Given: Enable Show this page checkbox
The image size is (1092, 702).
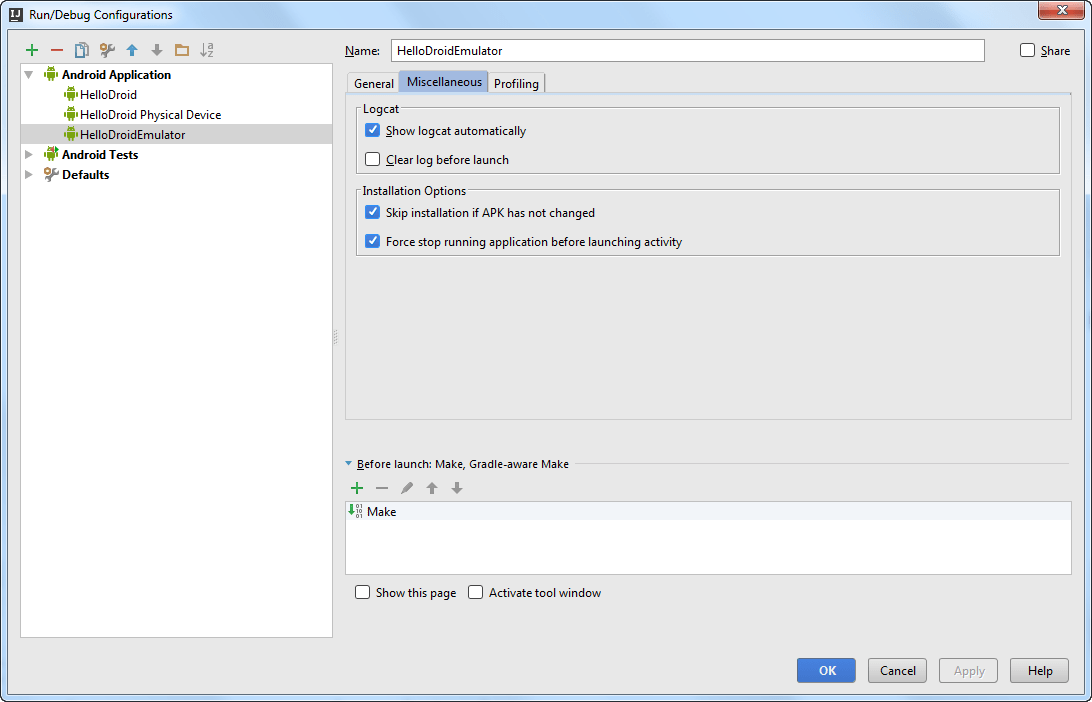Looking at the screenshot, I should click(362, 593).
